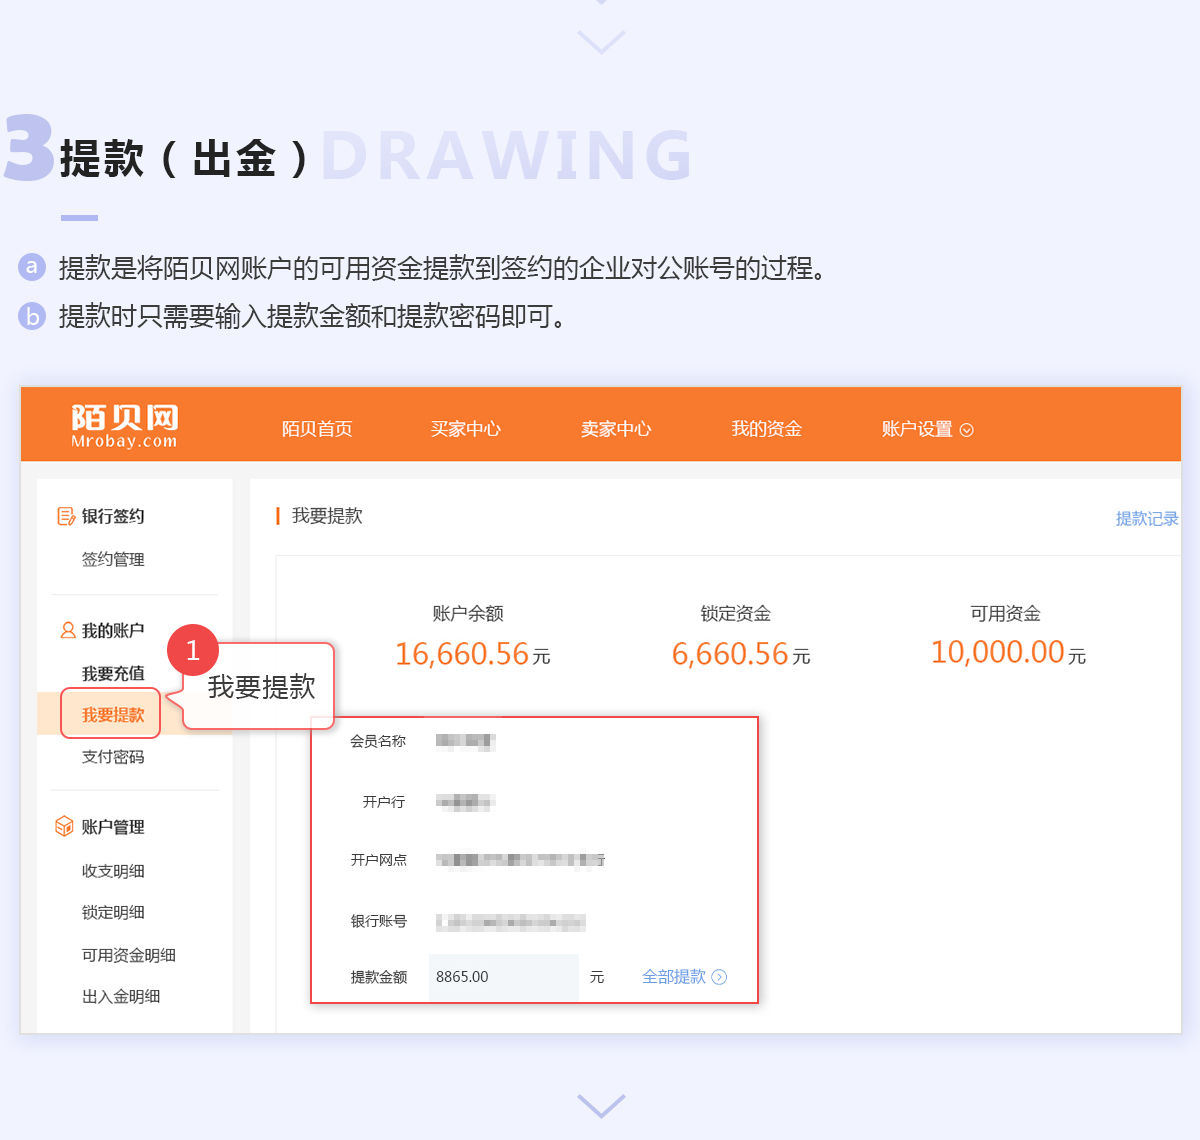Go to 支付密码 in the sidebar
This screenshot has width=1200, height=1140.
[113, 757]
